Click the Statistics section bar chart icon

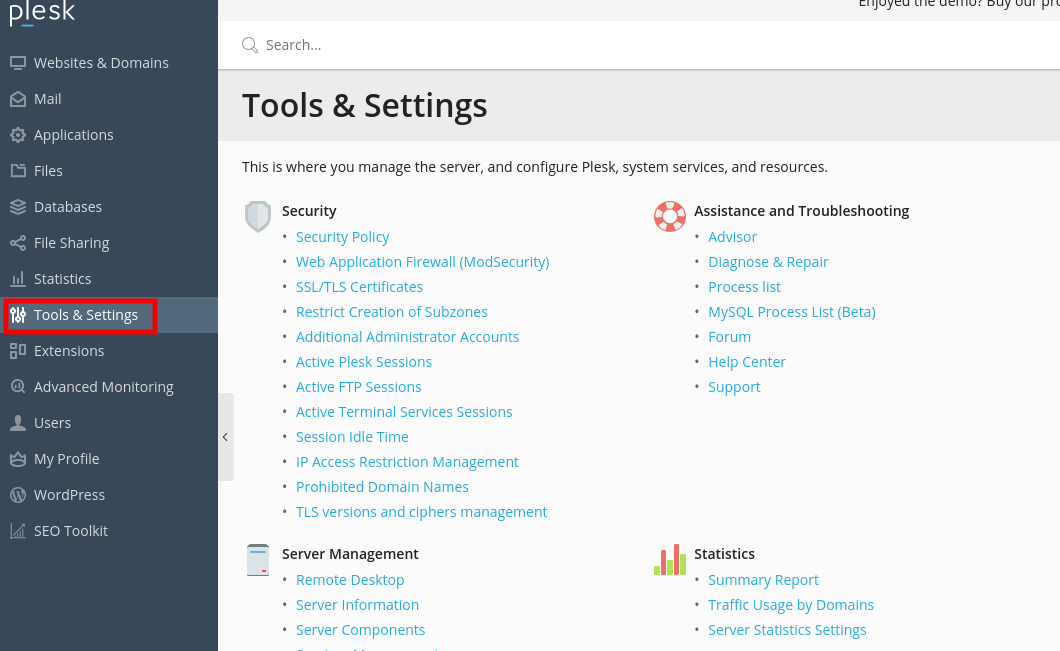click(670, 560)
